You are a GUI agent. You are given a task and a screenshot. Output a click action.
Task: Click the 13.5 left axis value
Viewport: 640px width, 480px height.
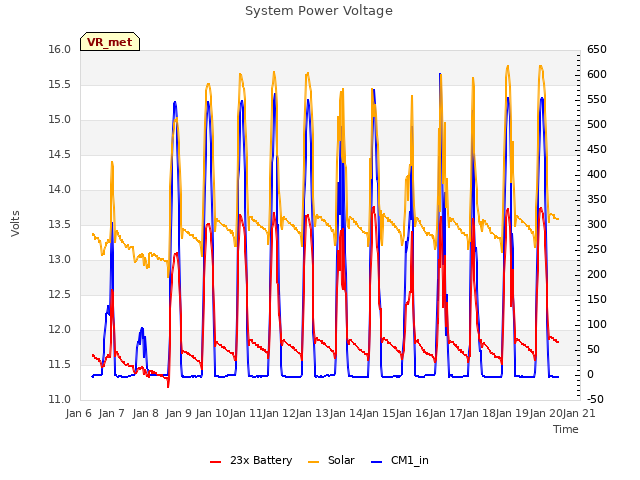point(60,225)
